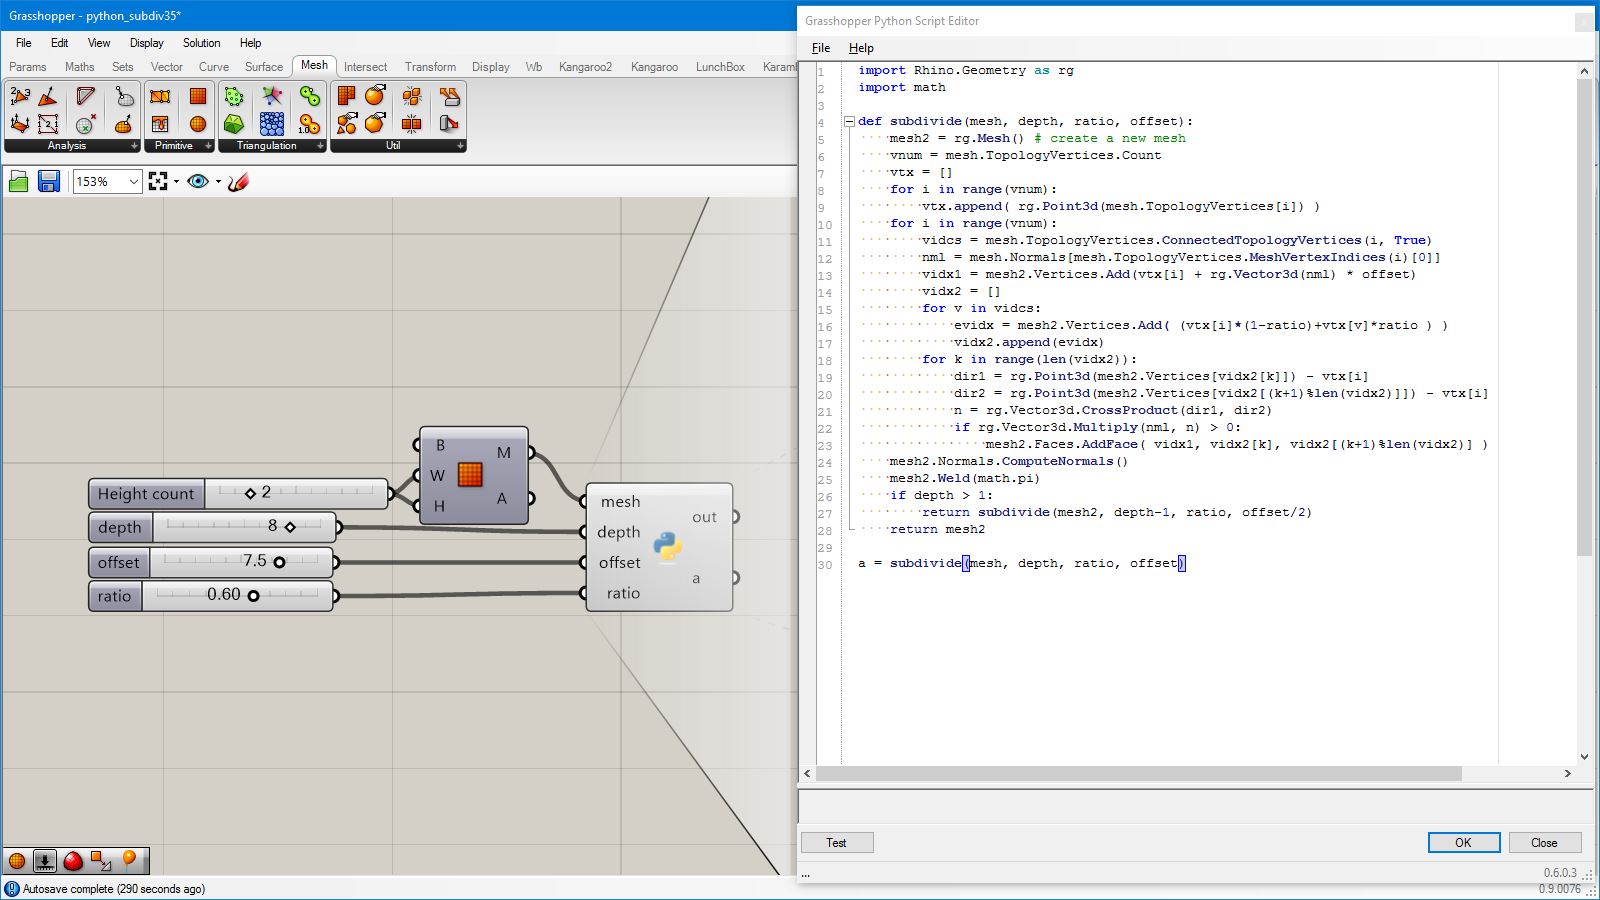
Task: Collapse the subdivide function code fold marker
Action: [849, 121]
